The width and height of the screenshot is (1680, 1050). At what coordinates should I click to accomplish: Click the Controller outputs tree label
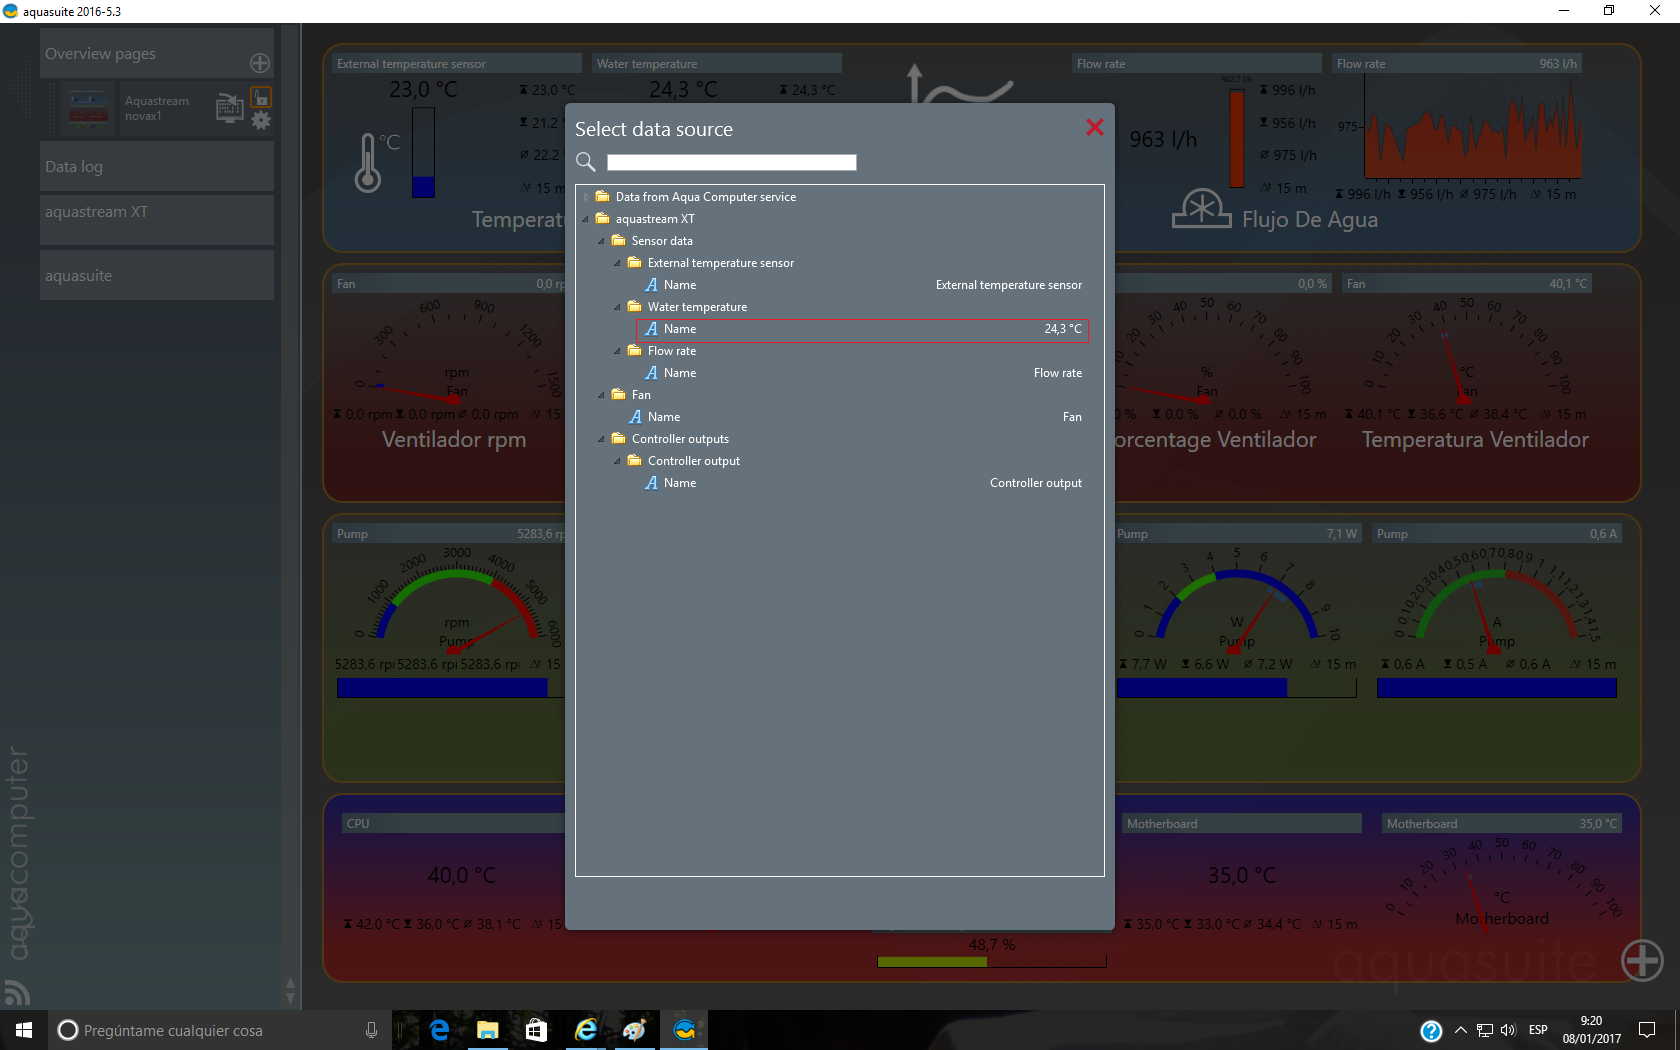(680, 439)
